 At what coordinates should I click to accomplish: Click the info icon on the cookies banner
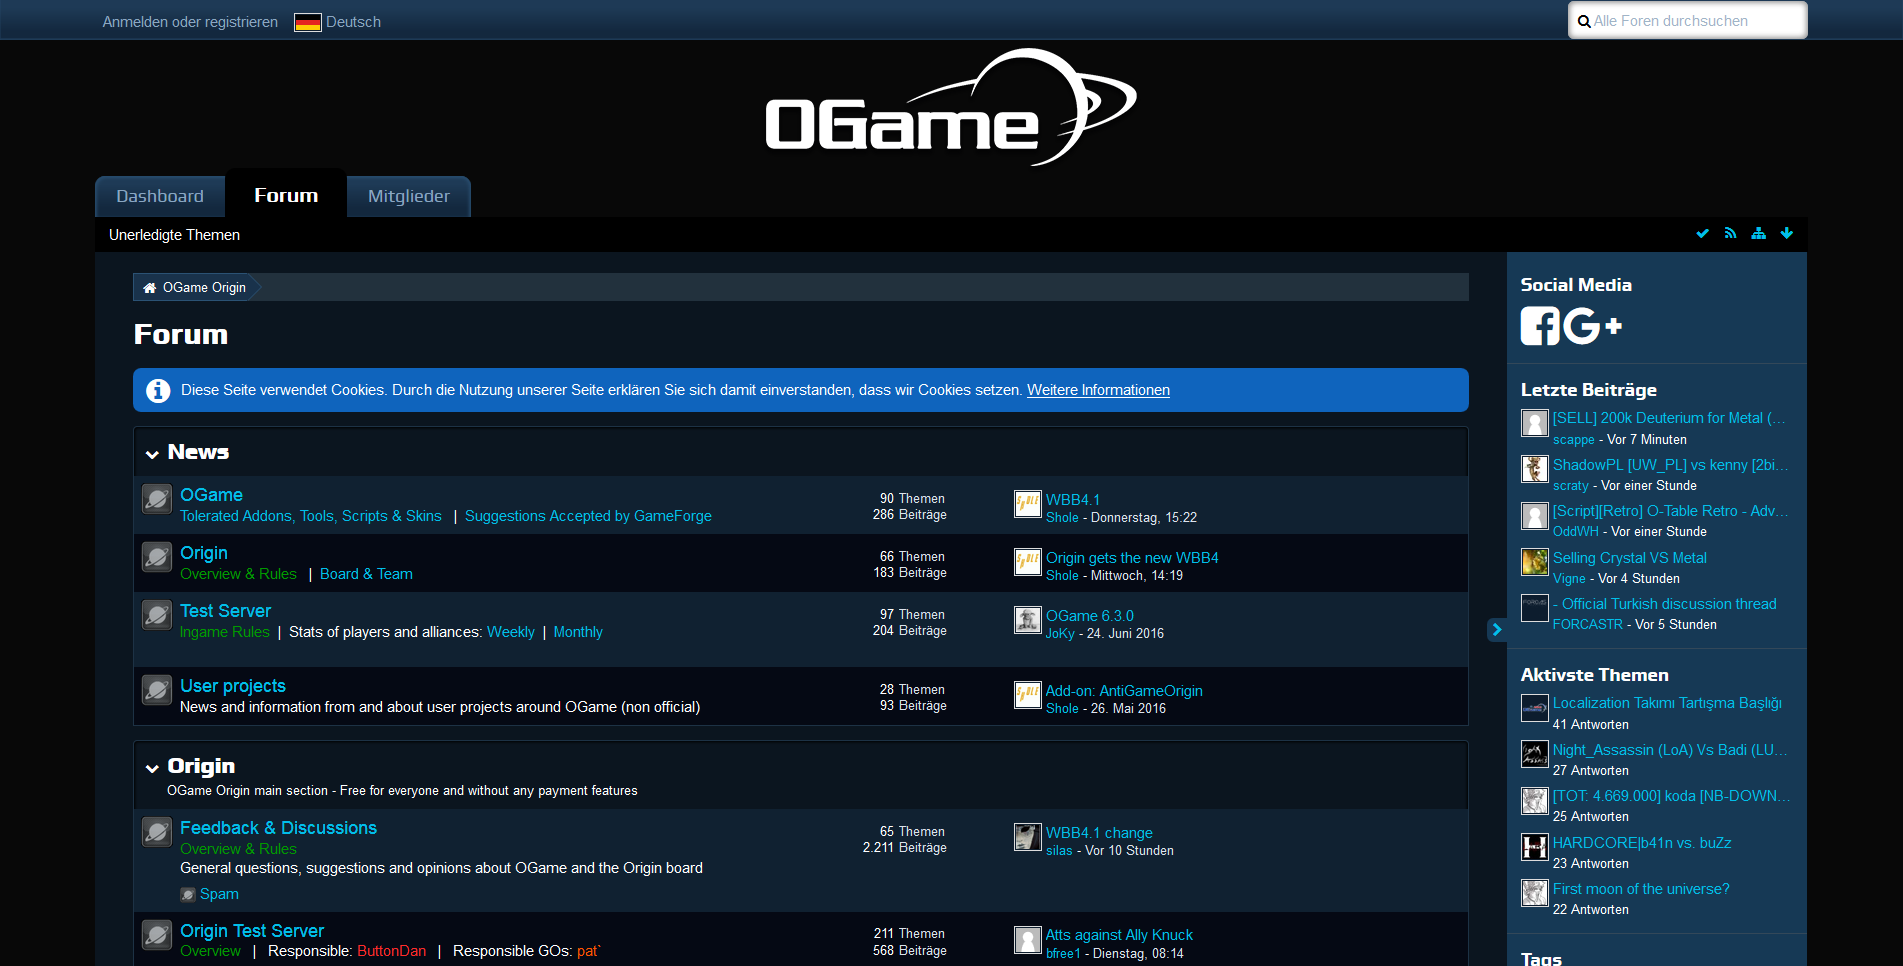click(158, 390)
